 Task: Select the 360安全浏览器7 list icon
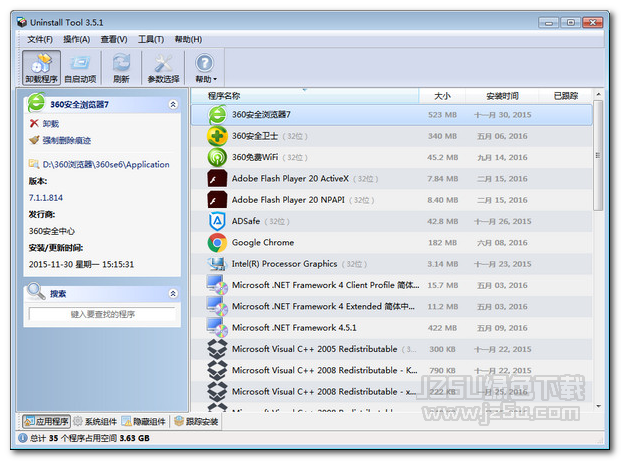[217, 115]
